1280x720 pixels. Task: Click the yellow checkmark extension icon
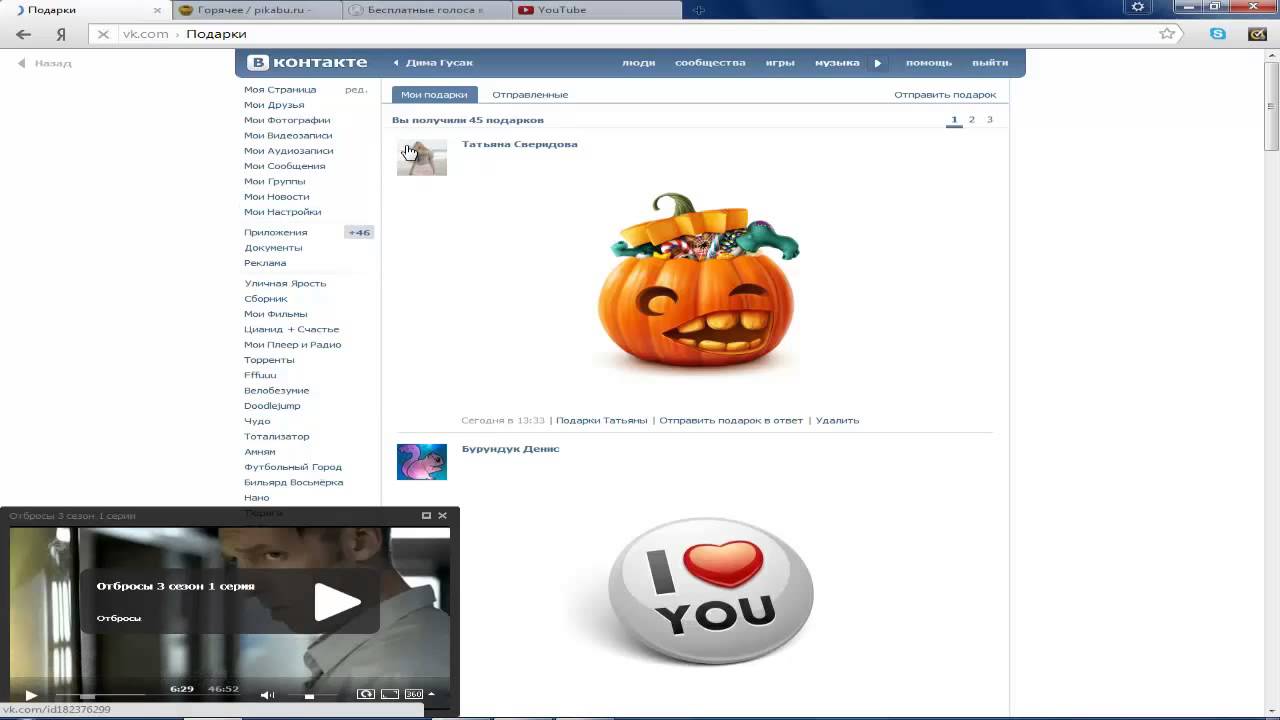[1258, 33]
